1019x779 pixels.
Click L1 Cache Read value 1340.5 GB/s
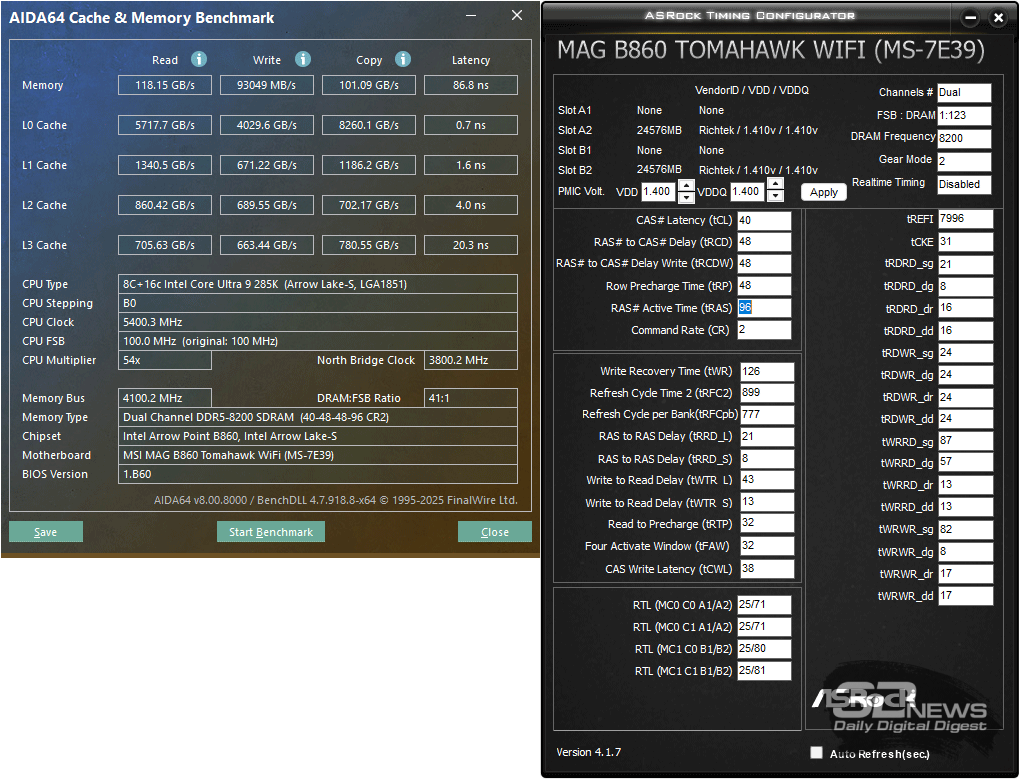(x=165, y=165)
